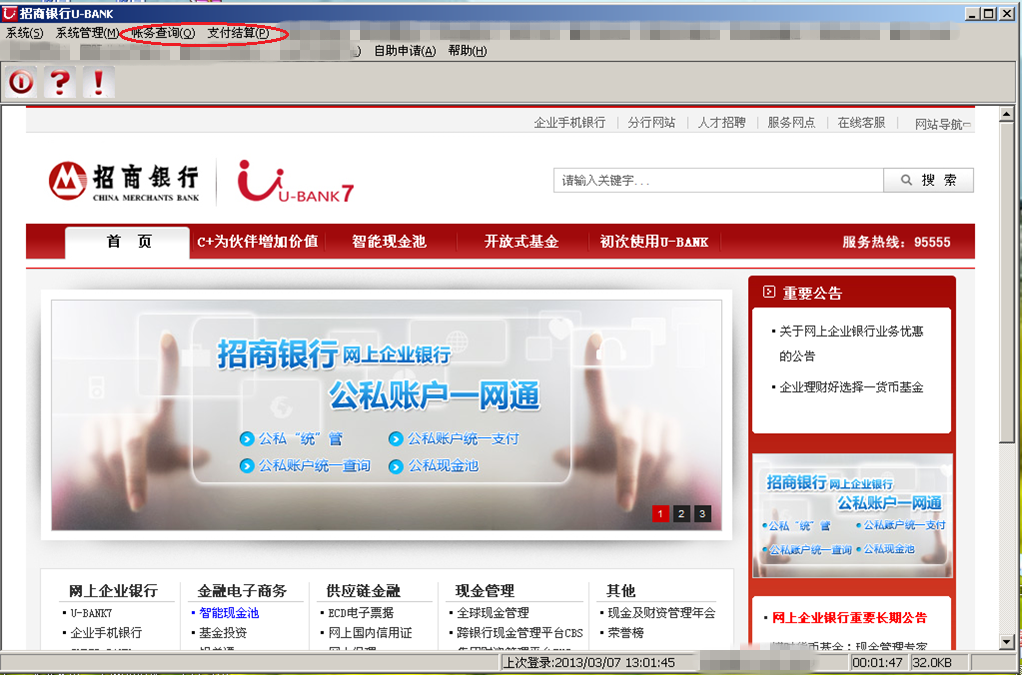Open 智能现金池 under 金融电子商务

point(229,613)
